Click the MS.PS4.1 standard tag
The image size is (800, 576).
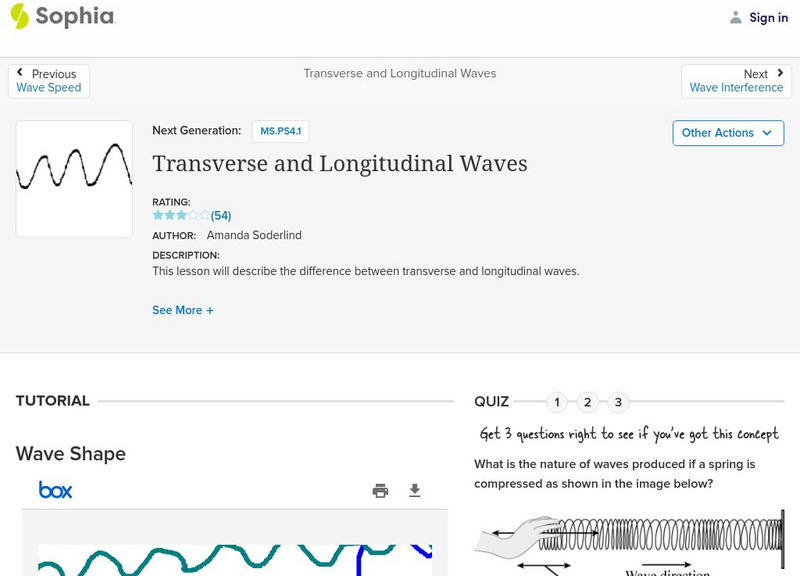pos(279,131)
